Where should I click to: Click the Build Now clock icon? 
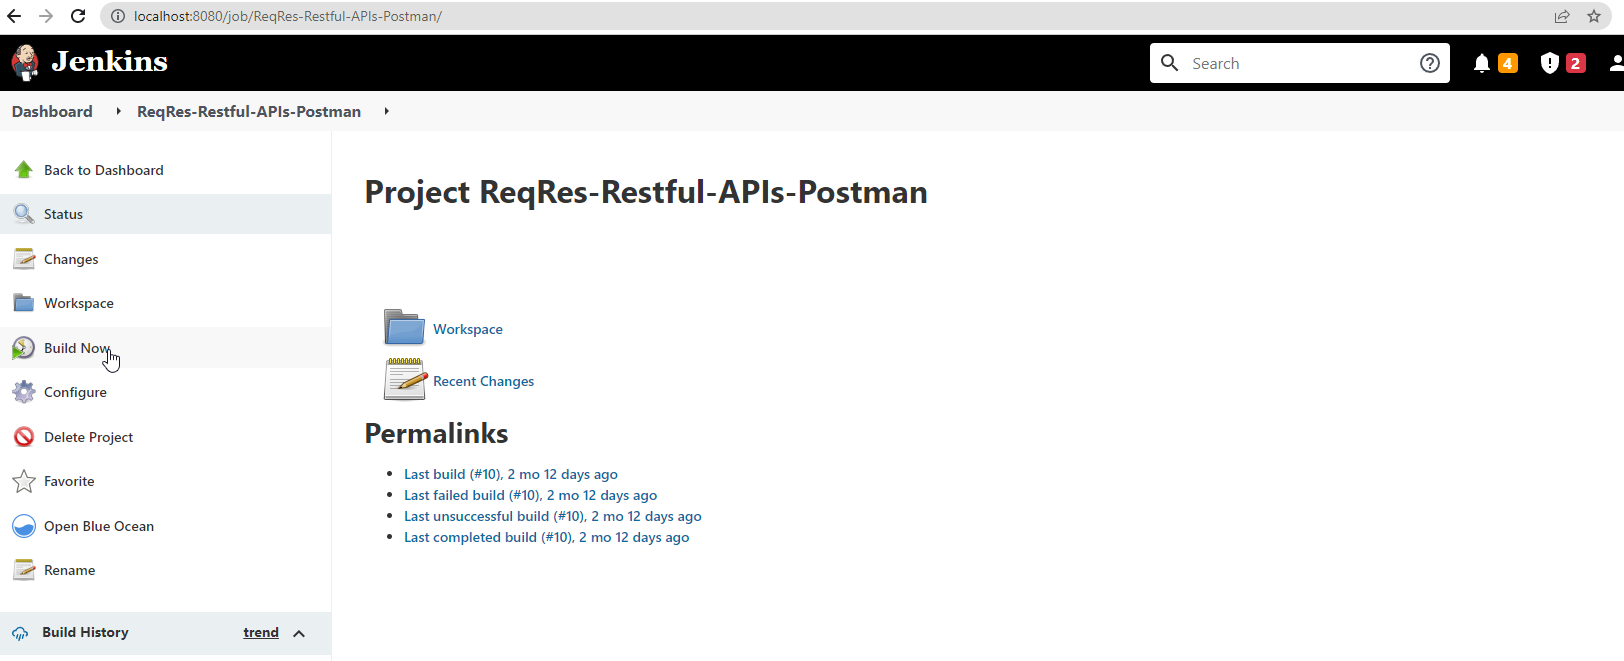coord(24,348)
